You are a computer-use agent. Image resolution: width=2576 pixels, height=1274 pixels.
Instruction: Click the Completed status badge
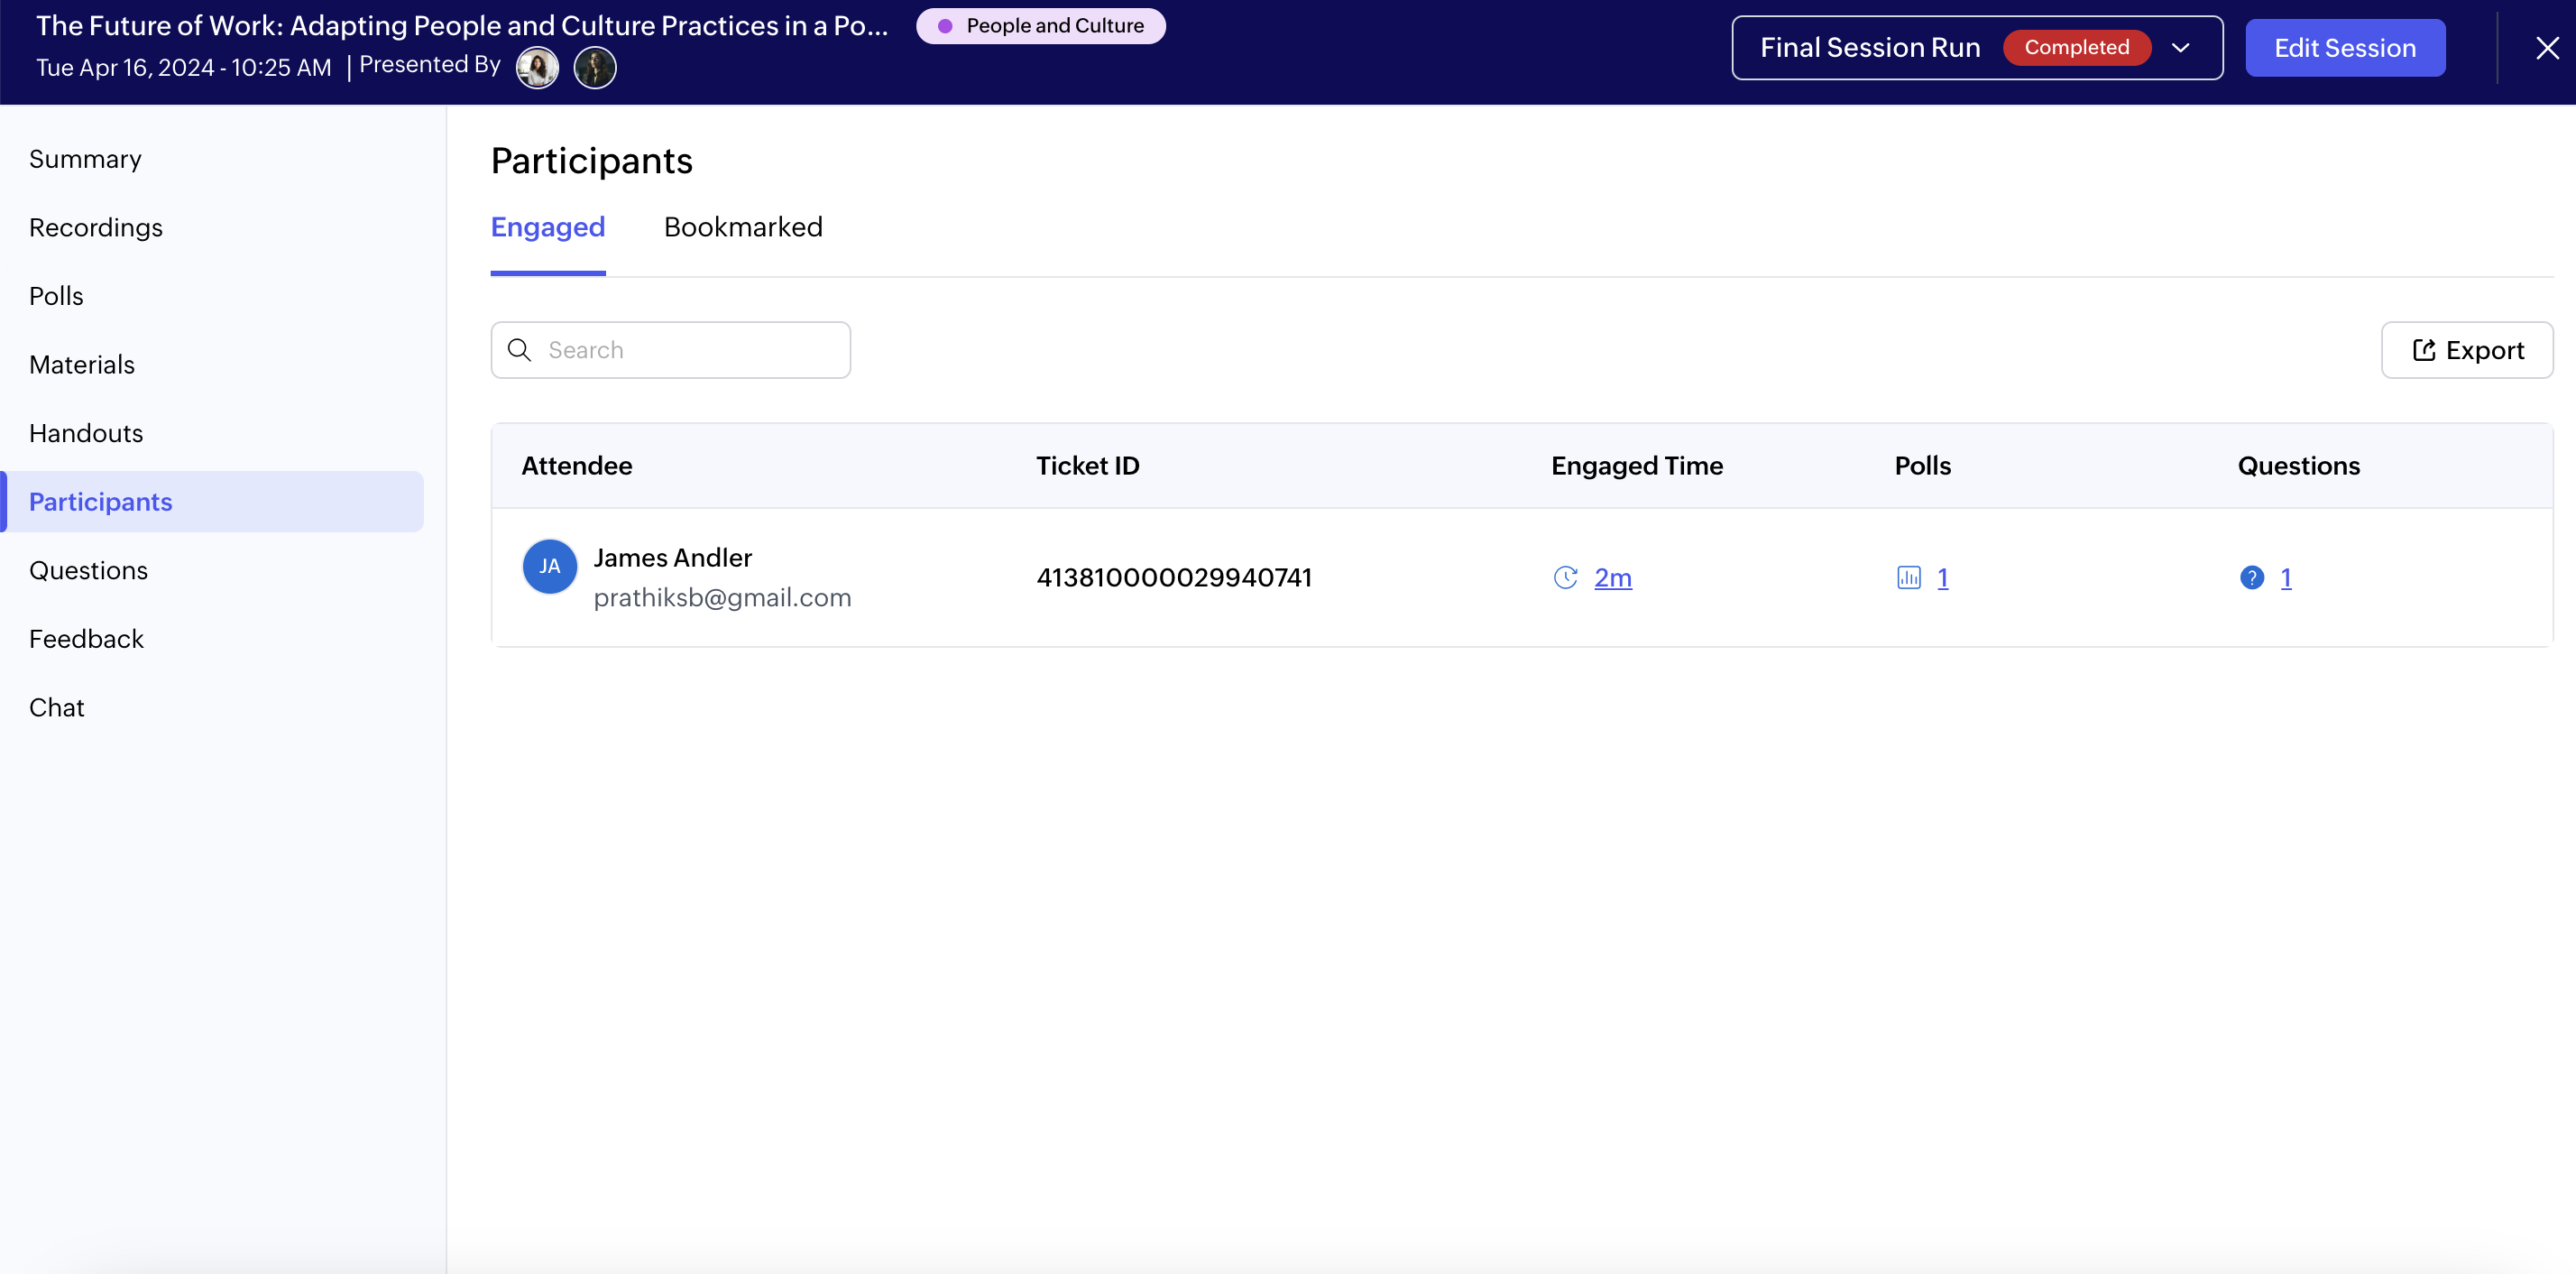[2076, 47]
